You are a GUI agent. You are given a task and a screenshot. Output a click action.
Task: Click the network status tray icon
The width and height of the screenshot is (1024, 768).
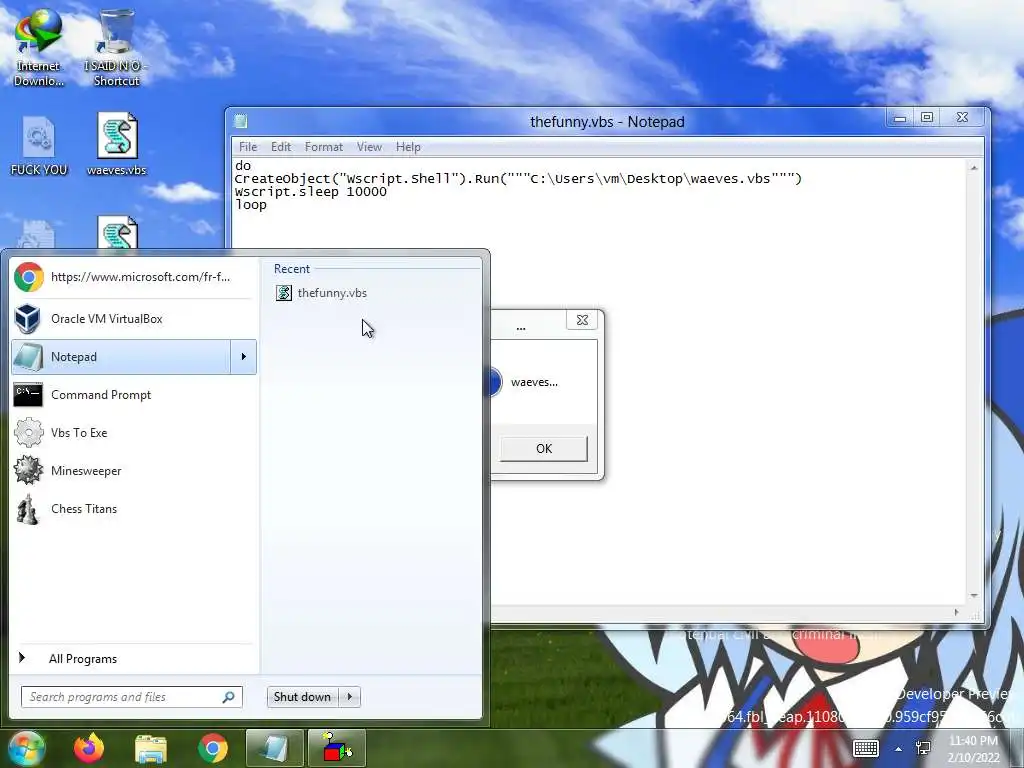pos(923,748)
